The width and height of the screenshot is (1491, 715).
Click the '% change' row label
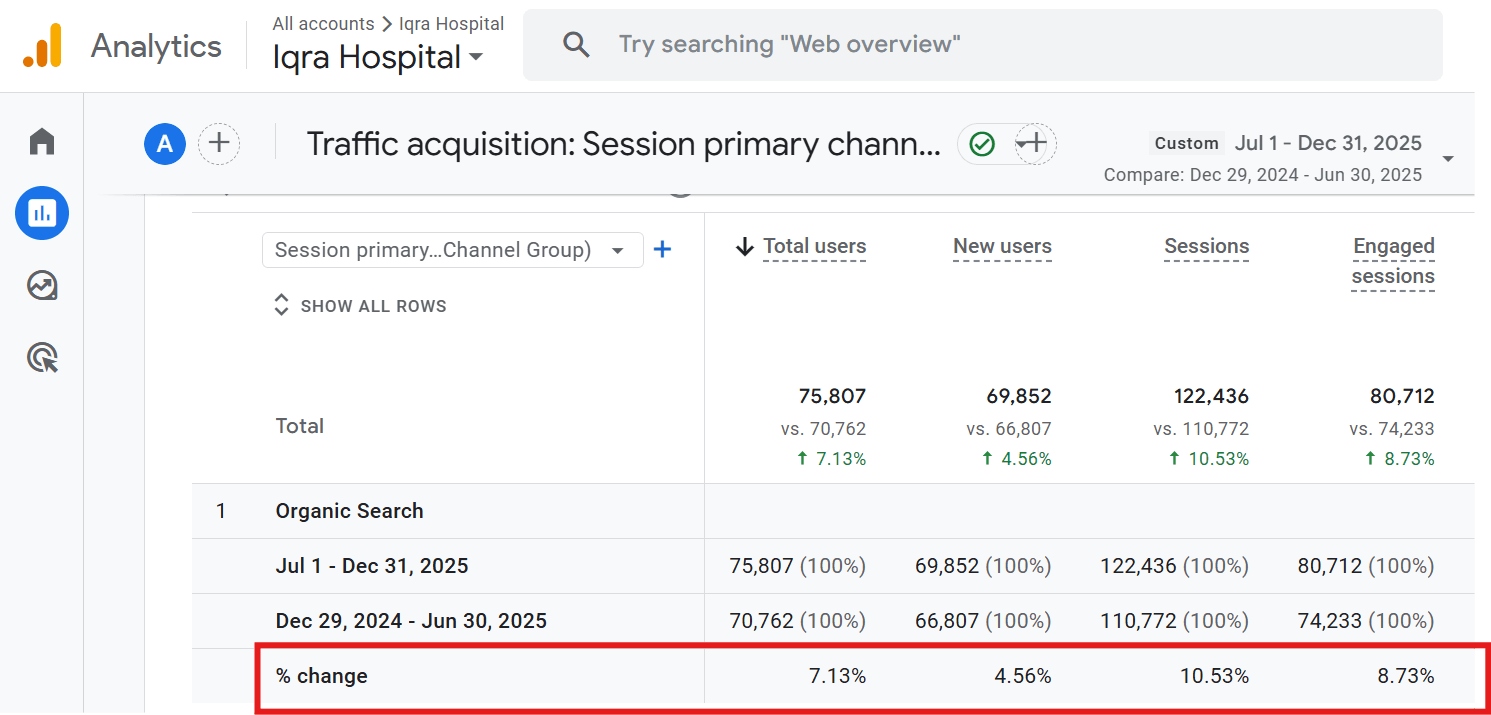(321, 676)
